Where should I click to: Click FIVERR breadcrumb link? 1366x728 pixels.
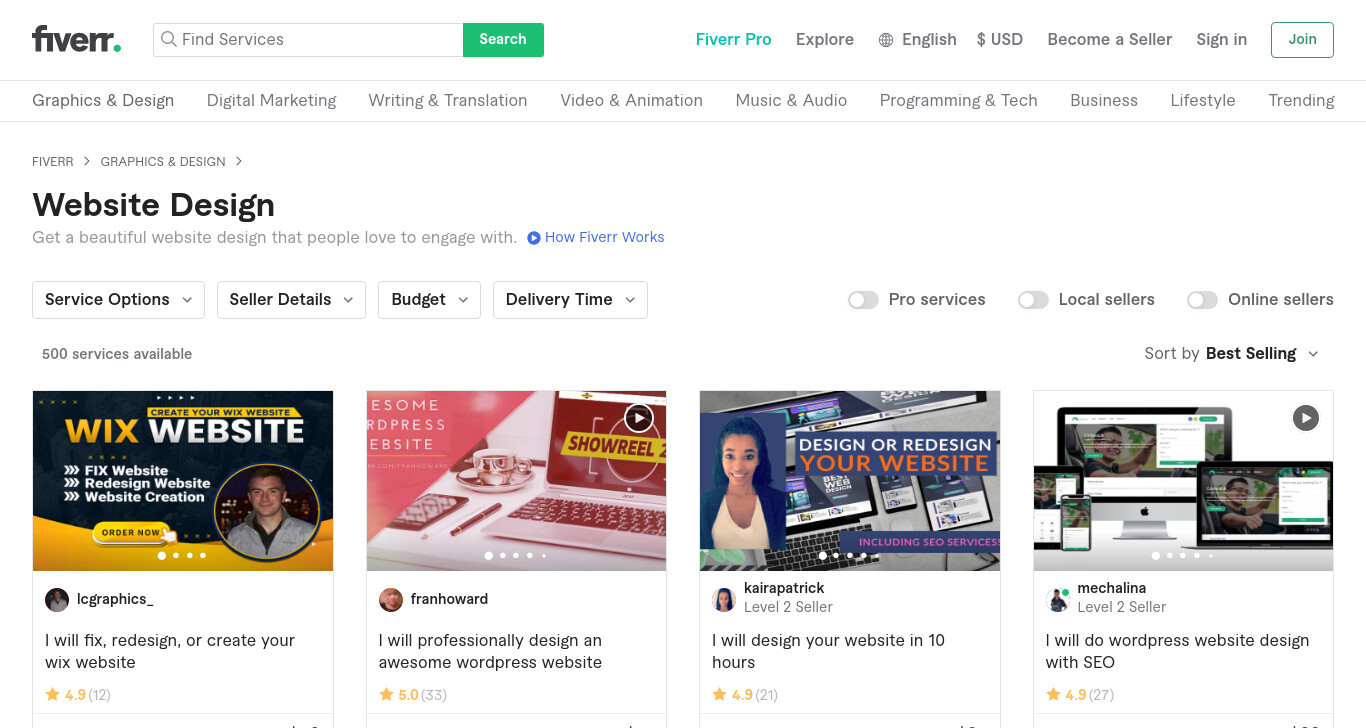click(x=53, y=161)
